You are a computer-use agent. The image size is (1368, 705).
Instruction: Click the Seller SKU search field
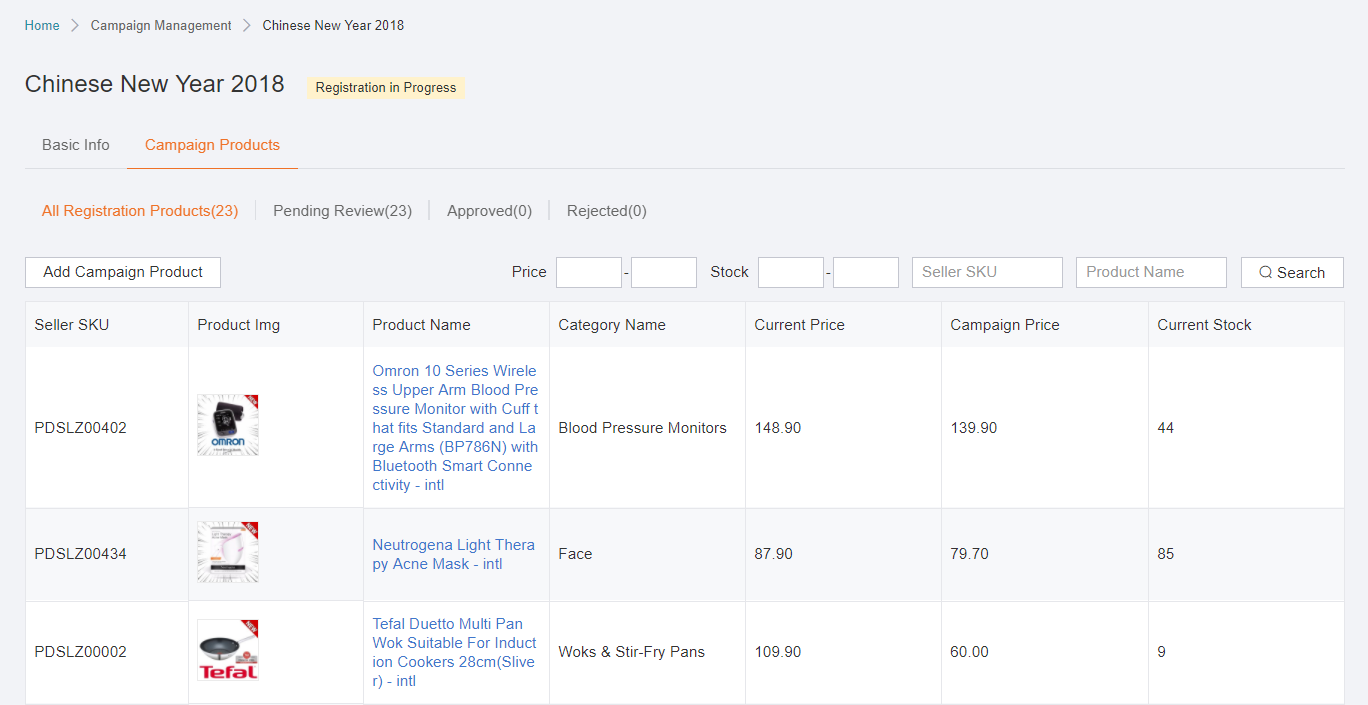[x=987, y=272]
